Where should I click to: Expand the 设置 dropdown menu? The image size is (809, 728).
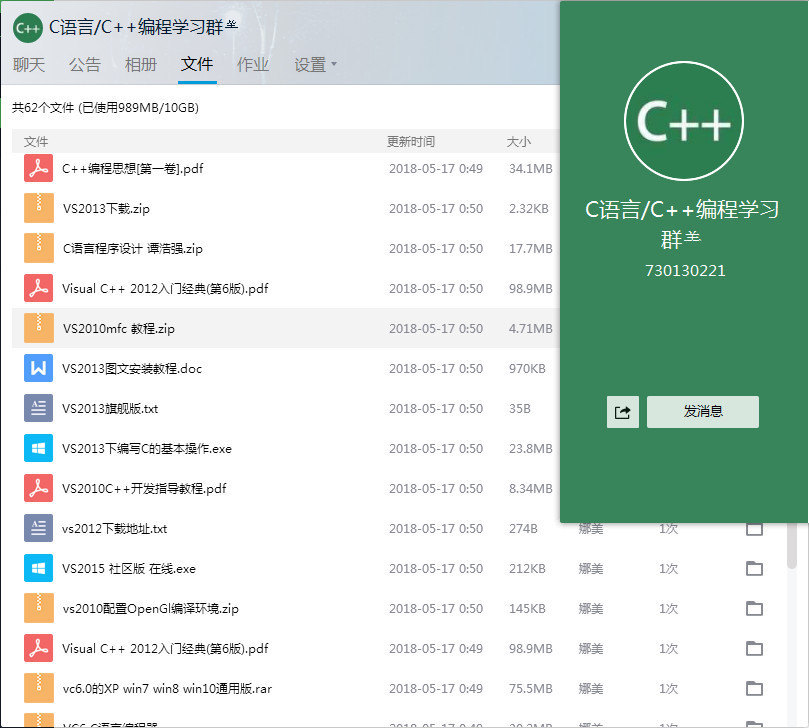tap(315, 64)
